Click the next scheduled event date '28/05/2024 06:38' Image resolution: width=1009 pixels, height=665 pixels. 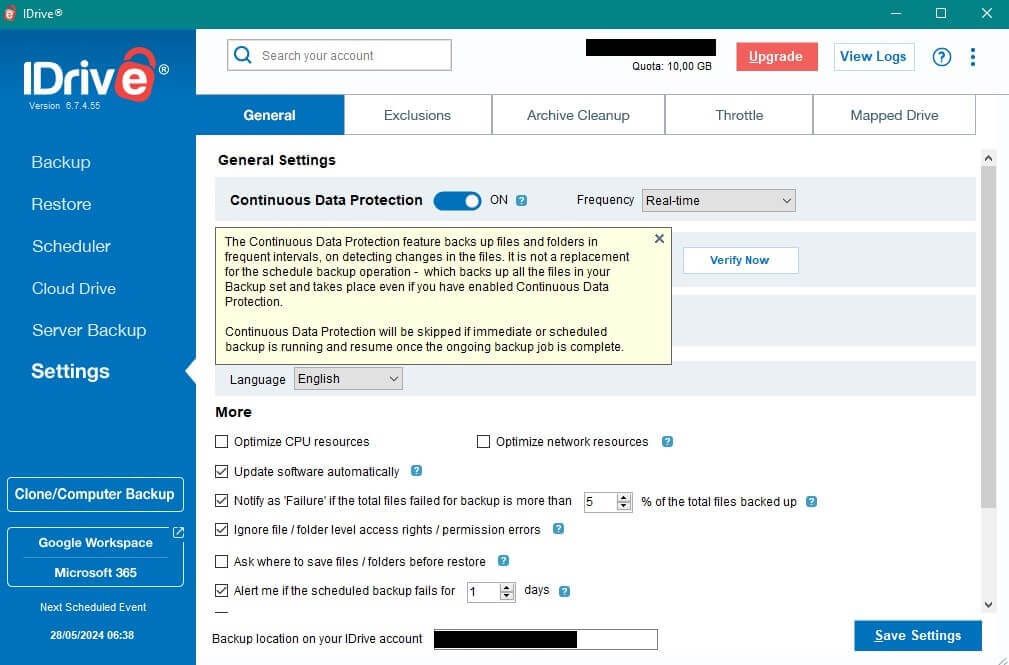[x=92, y=635]
